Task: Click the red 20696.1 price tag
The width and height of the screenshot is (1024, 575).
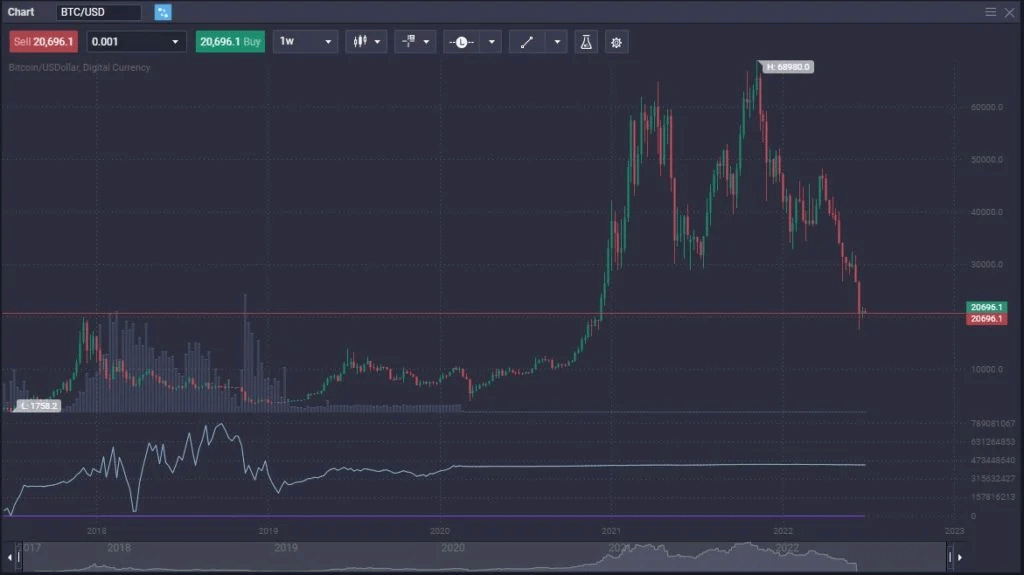Action: click(986, 319)
